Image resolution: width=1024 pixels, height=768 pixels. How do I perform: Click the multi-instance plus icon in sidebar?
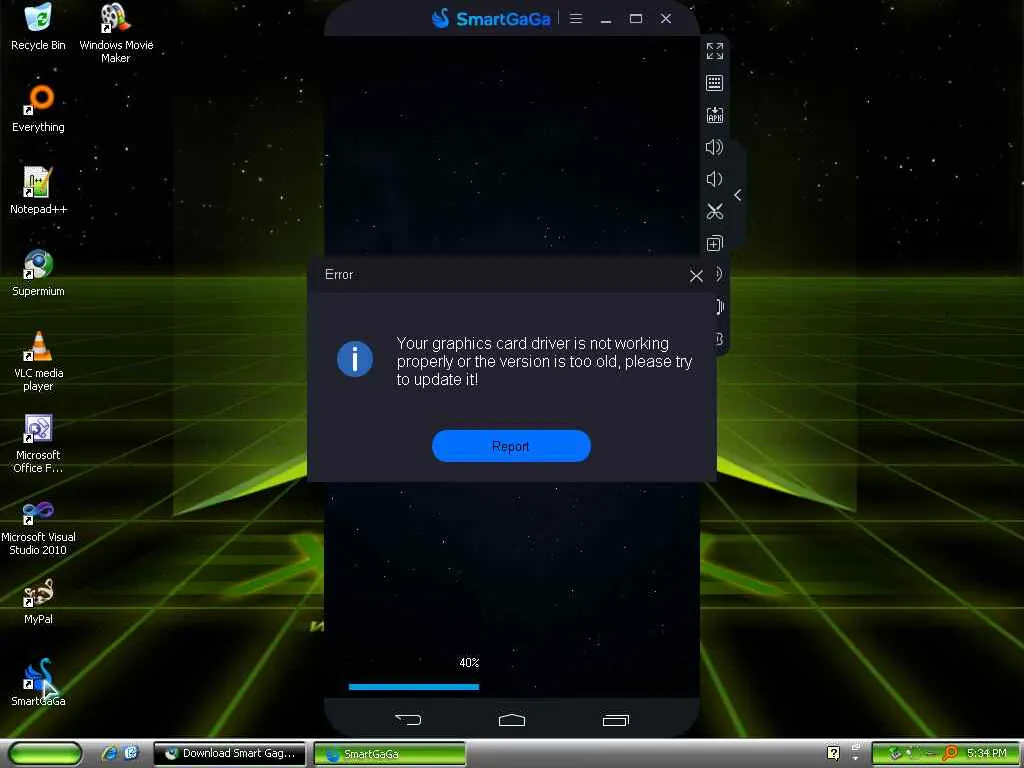point(714,243)
